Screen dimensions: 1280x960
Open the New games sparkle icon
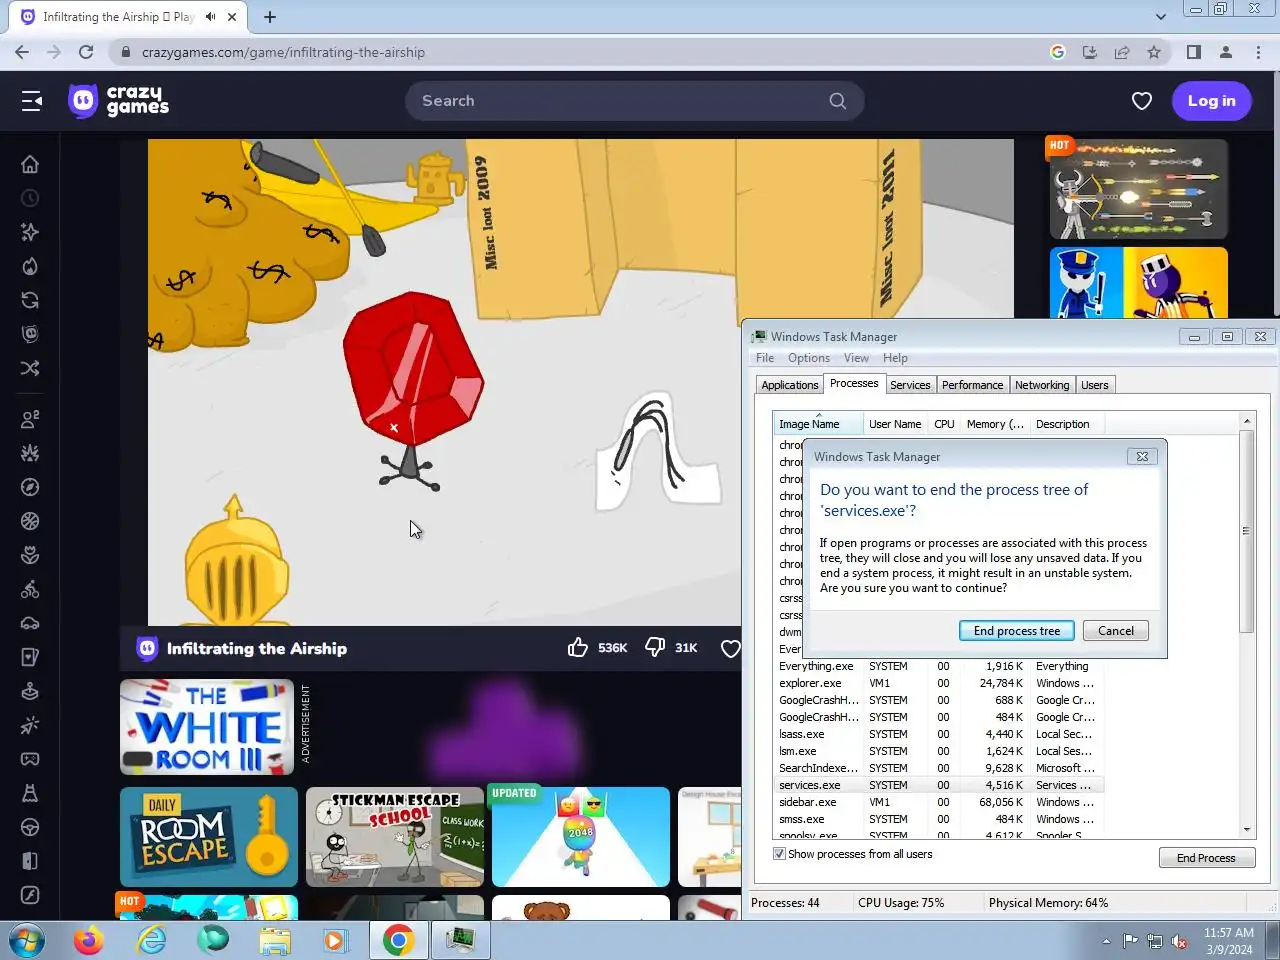30,232
